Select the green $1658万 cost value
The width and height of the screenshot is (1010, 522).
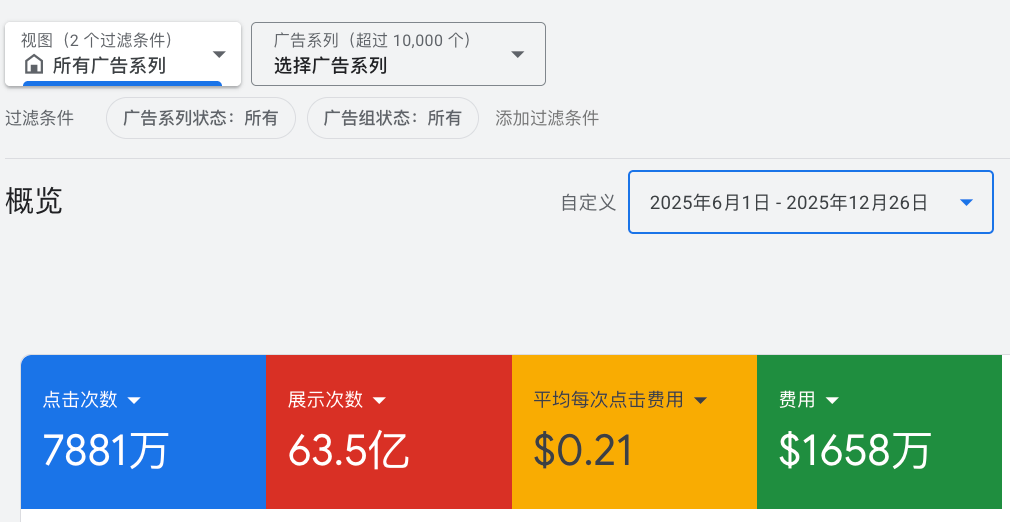click(855, 450)
